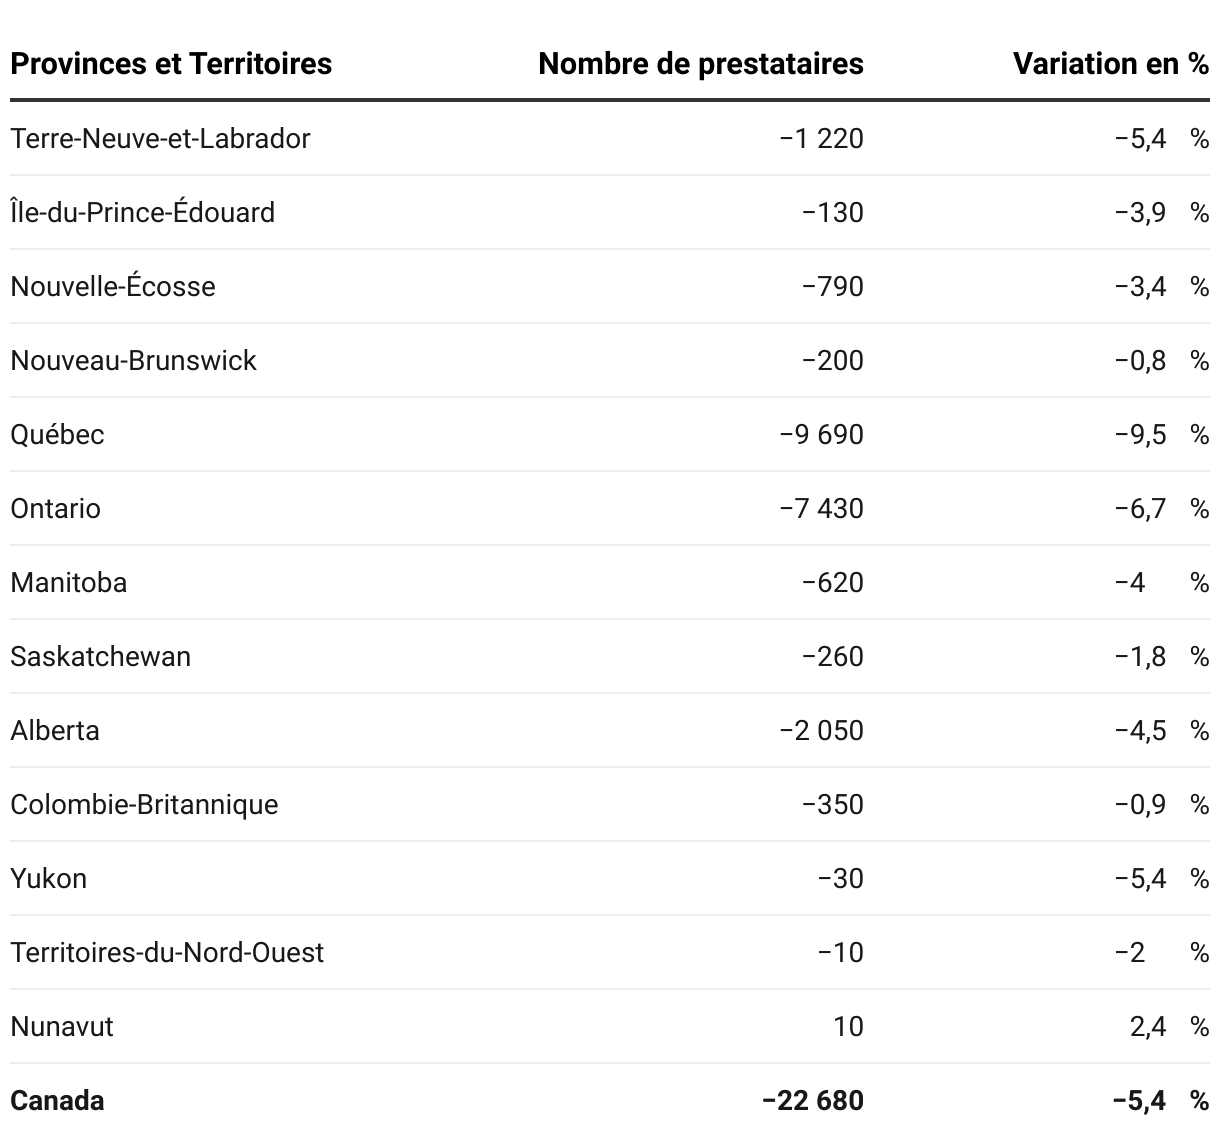This screenshot has height=1146, width=1220.
Task: Select the Nunavut variation value 2,4
Action: click(x=1148, y=1026)
